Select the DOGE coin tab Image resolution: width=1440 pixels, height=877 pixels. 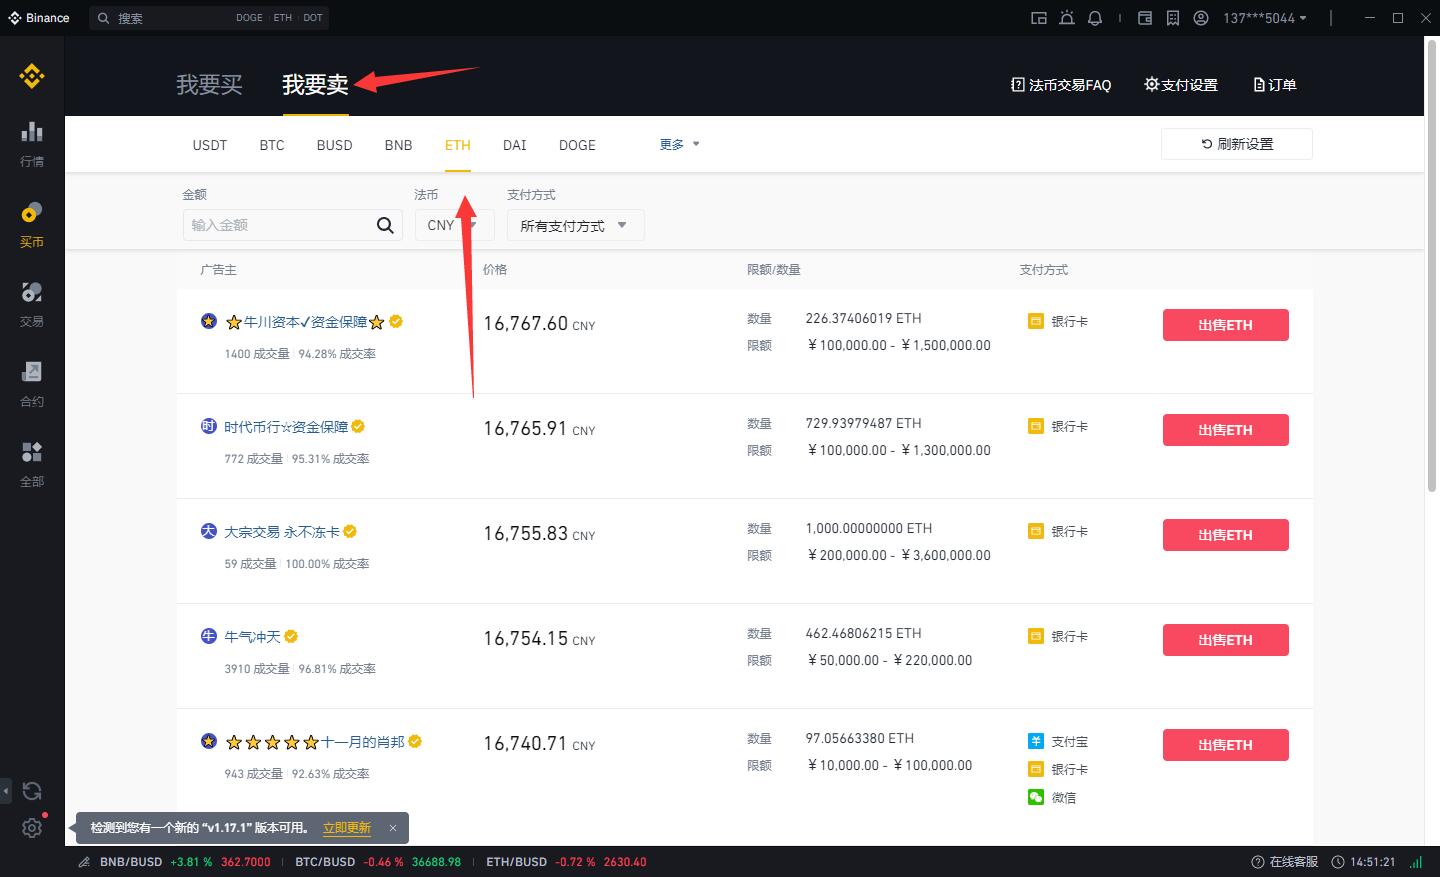click(x=577, y=145)
